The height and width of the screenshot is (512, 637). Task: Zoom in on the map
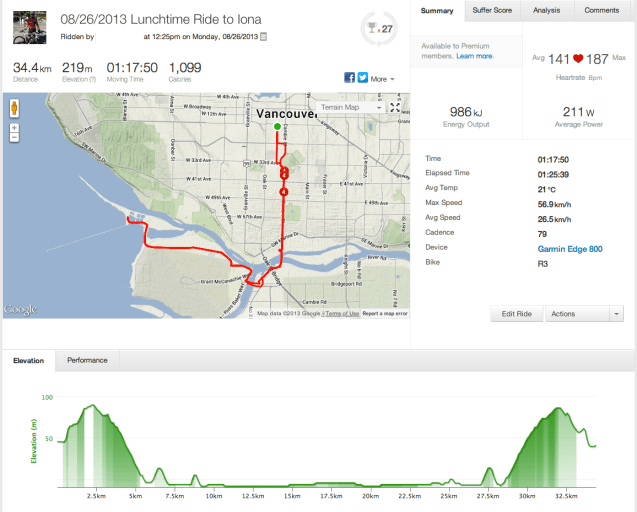point(15,128)
